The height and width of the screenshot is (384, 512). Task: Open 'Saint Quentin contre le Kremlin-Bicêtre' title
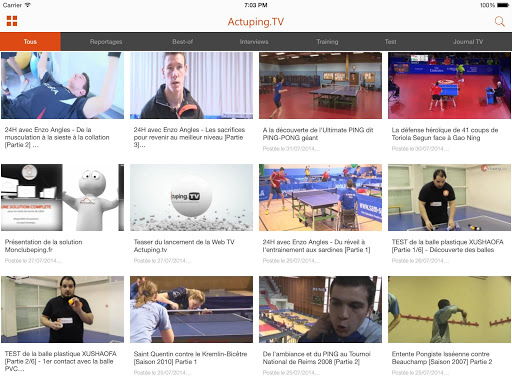tap(190, 358)
